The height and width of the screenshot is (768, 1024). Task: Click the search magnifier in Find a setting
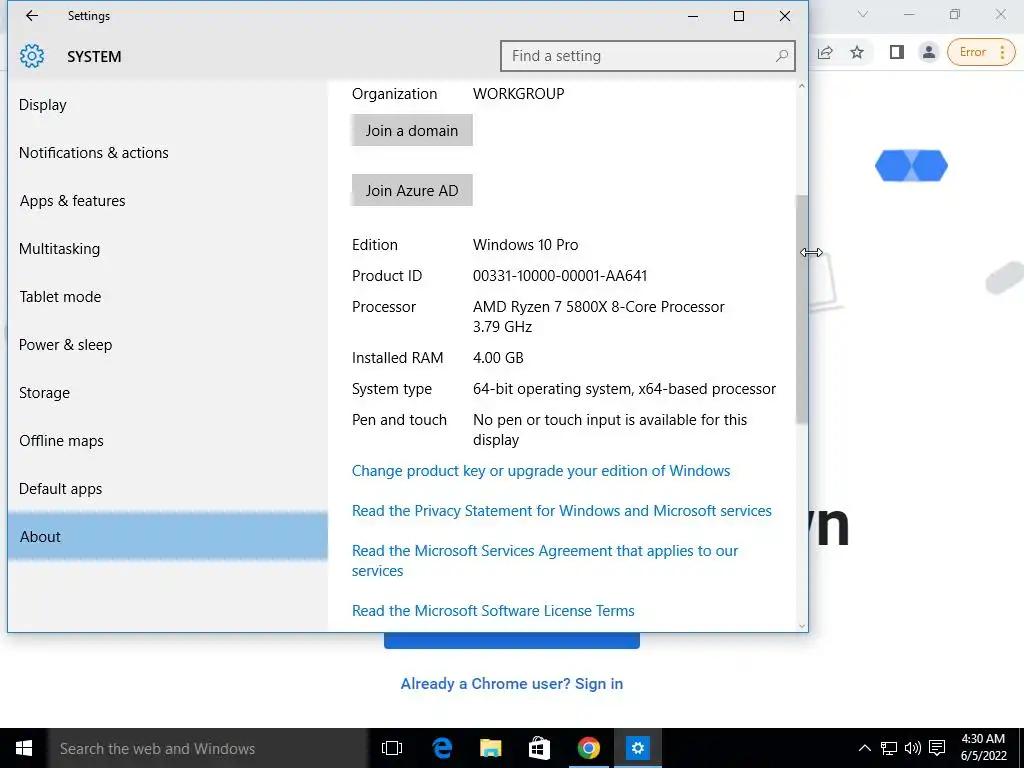click(x=781, y=56)
